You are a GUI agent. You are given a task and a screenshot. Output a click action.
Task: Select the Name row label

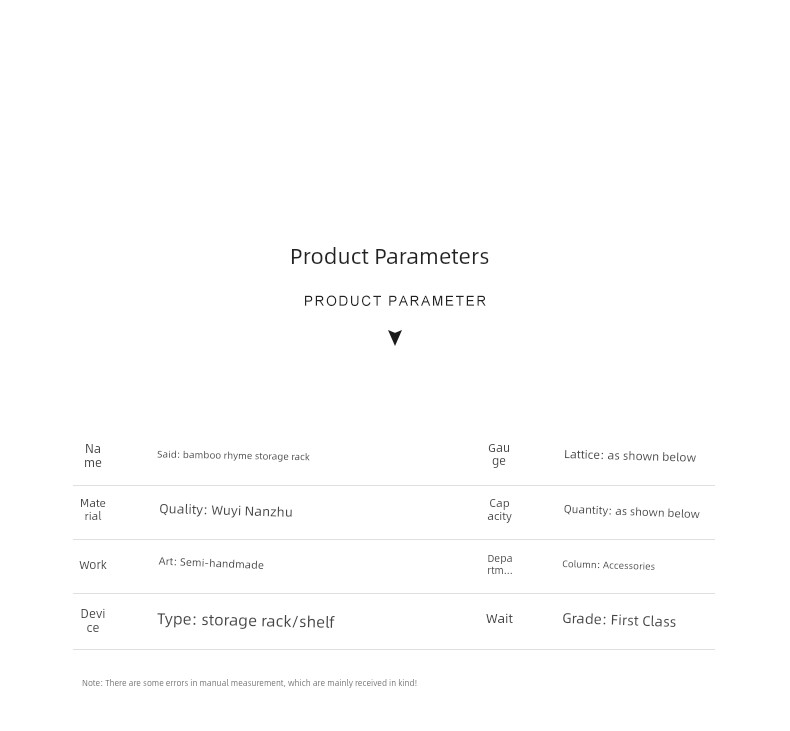pyautogui.click(x=93, y=455)
